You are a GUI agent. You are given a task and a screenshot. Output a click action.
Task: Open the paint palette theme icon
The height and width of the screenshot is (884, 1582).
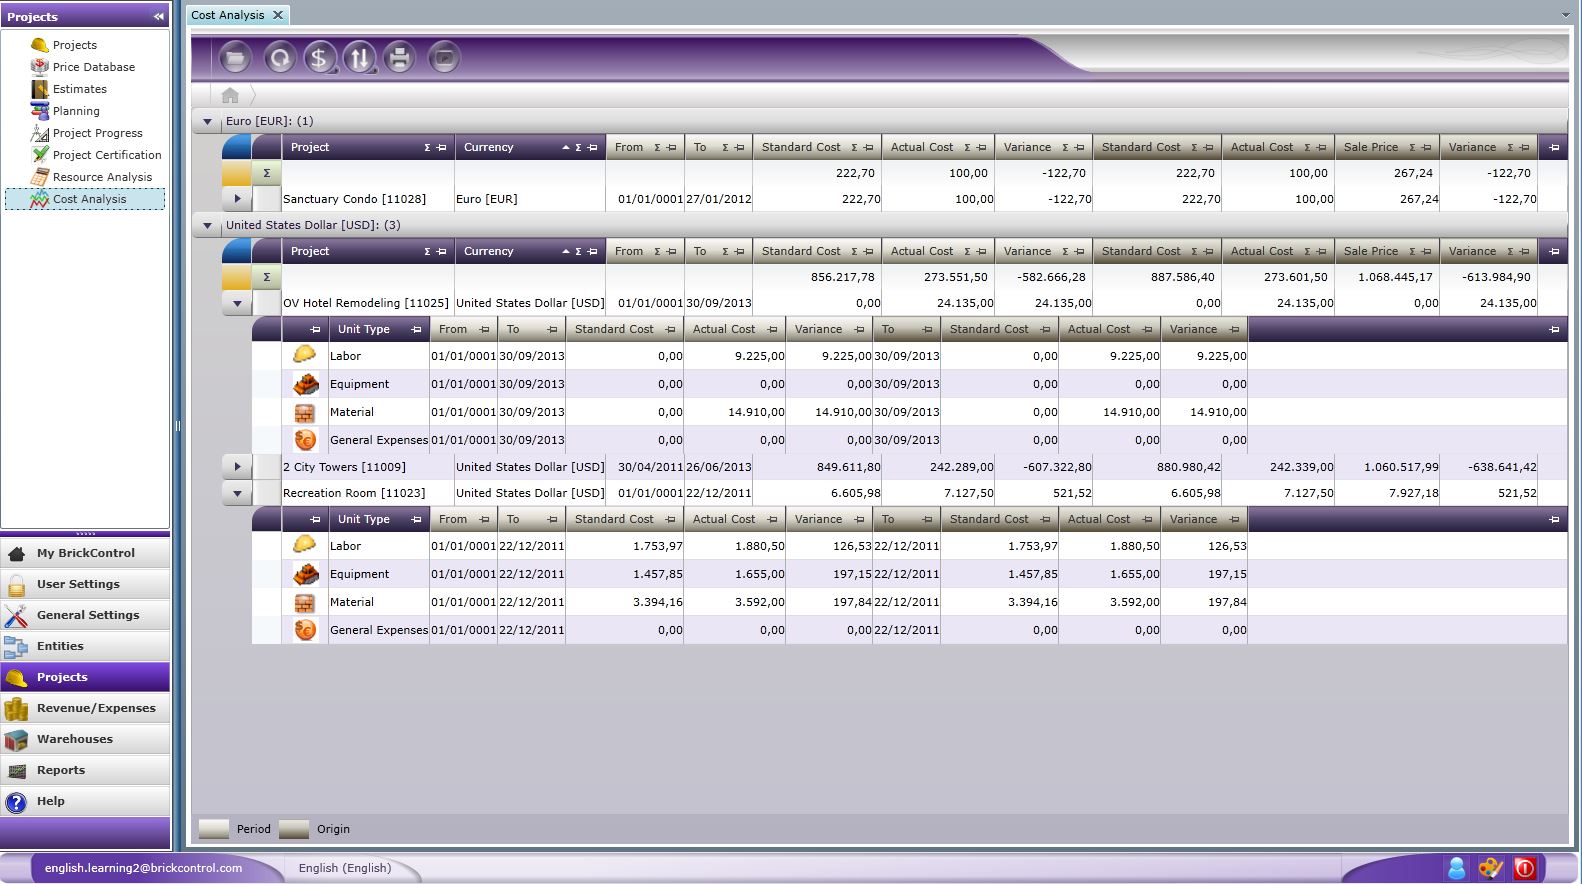[1490, 868]
